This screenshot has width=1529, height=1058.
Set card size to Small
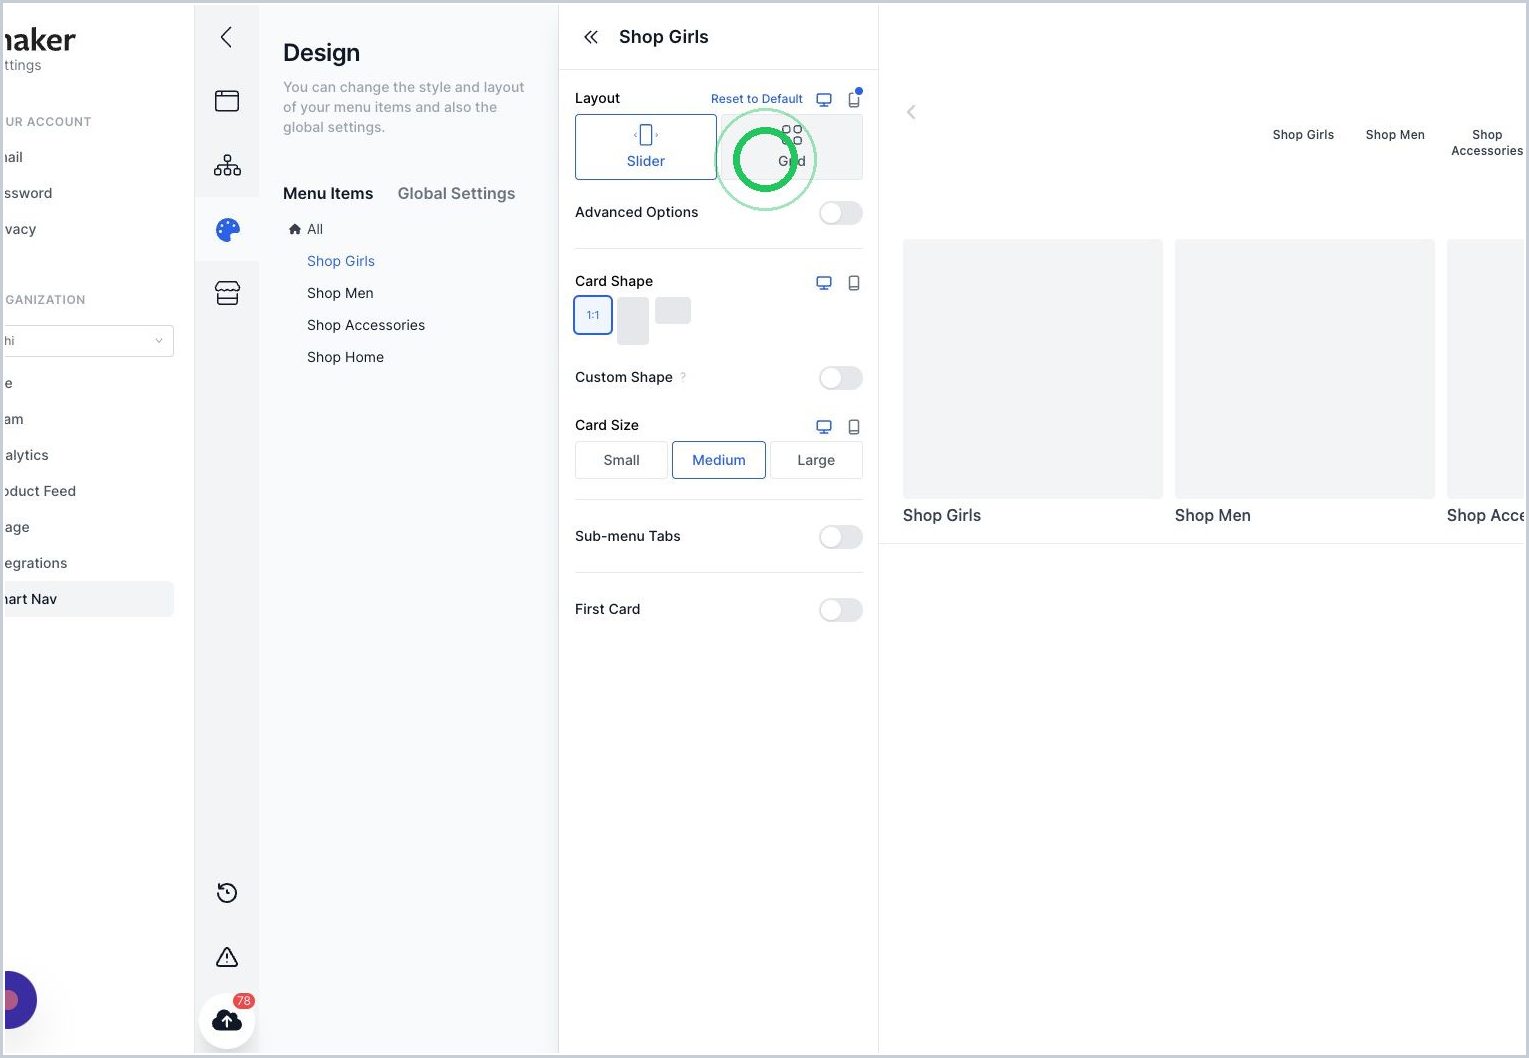tap(621, 460)
